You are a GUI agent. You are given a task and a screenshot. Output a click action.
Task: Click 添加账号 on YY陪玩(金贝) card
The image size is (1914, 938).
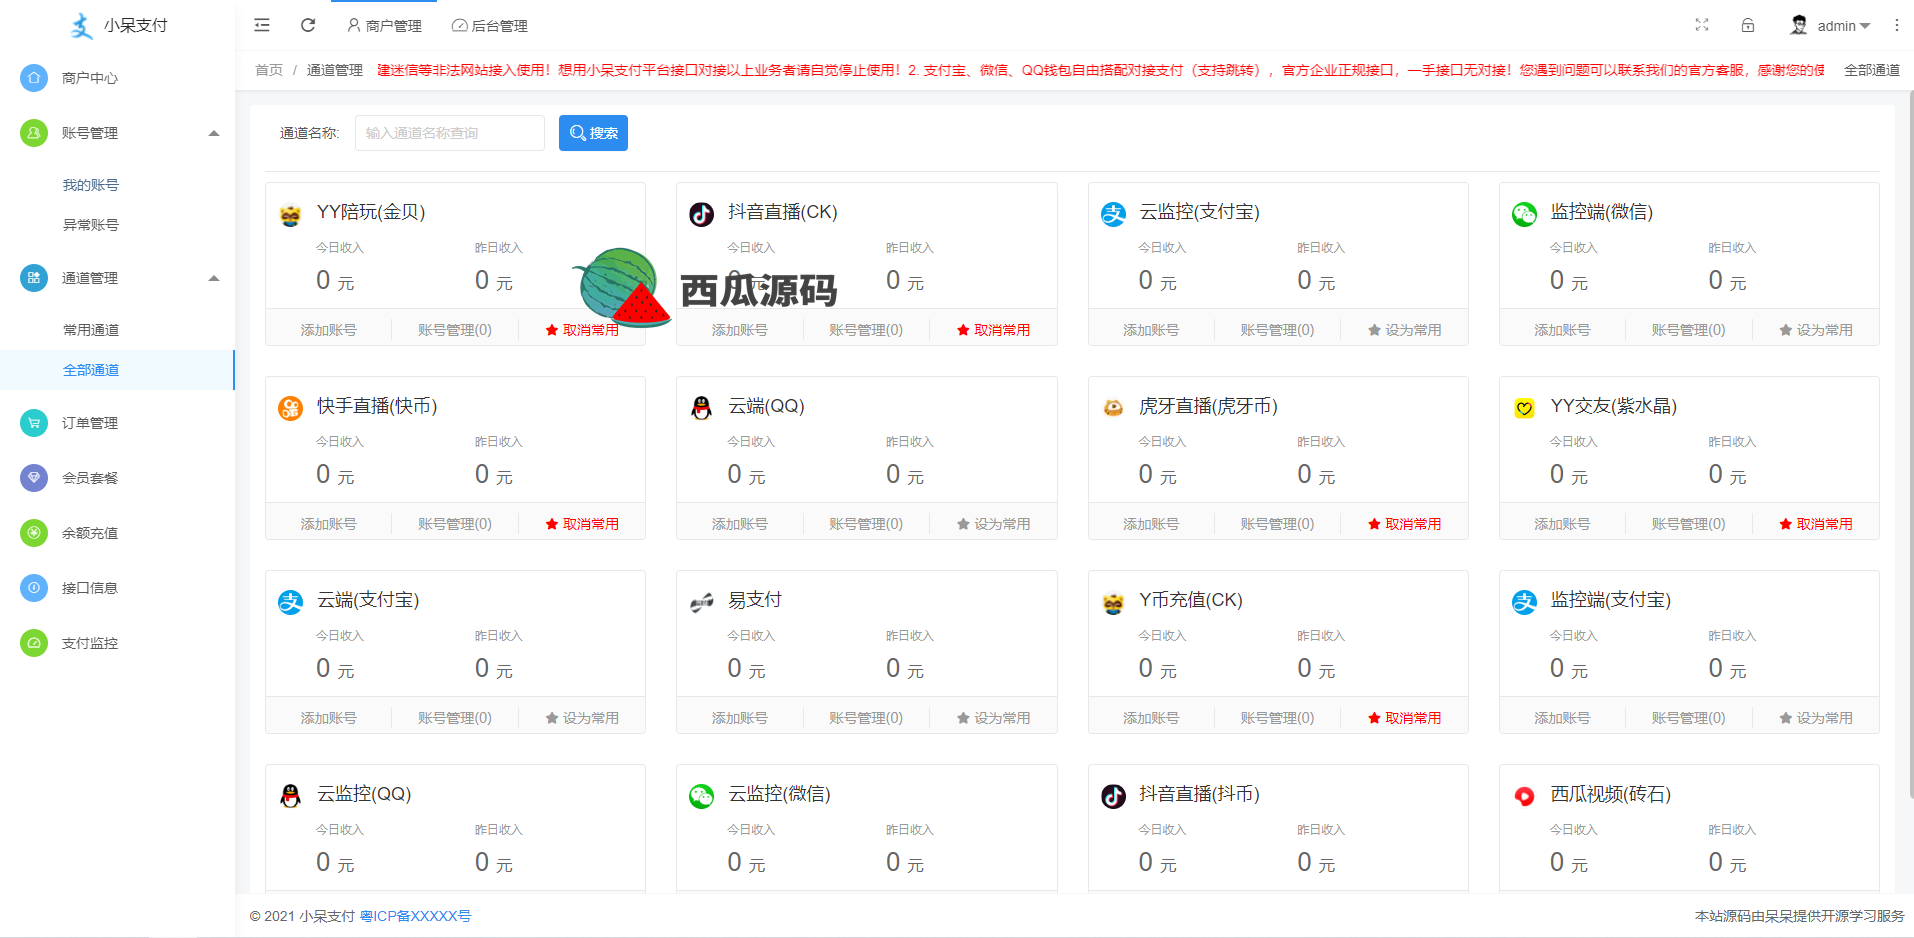click(328, 330)
